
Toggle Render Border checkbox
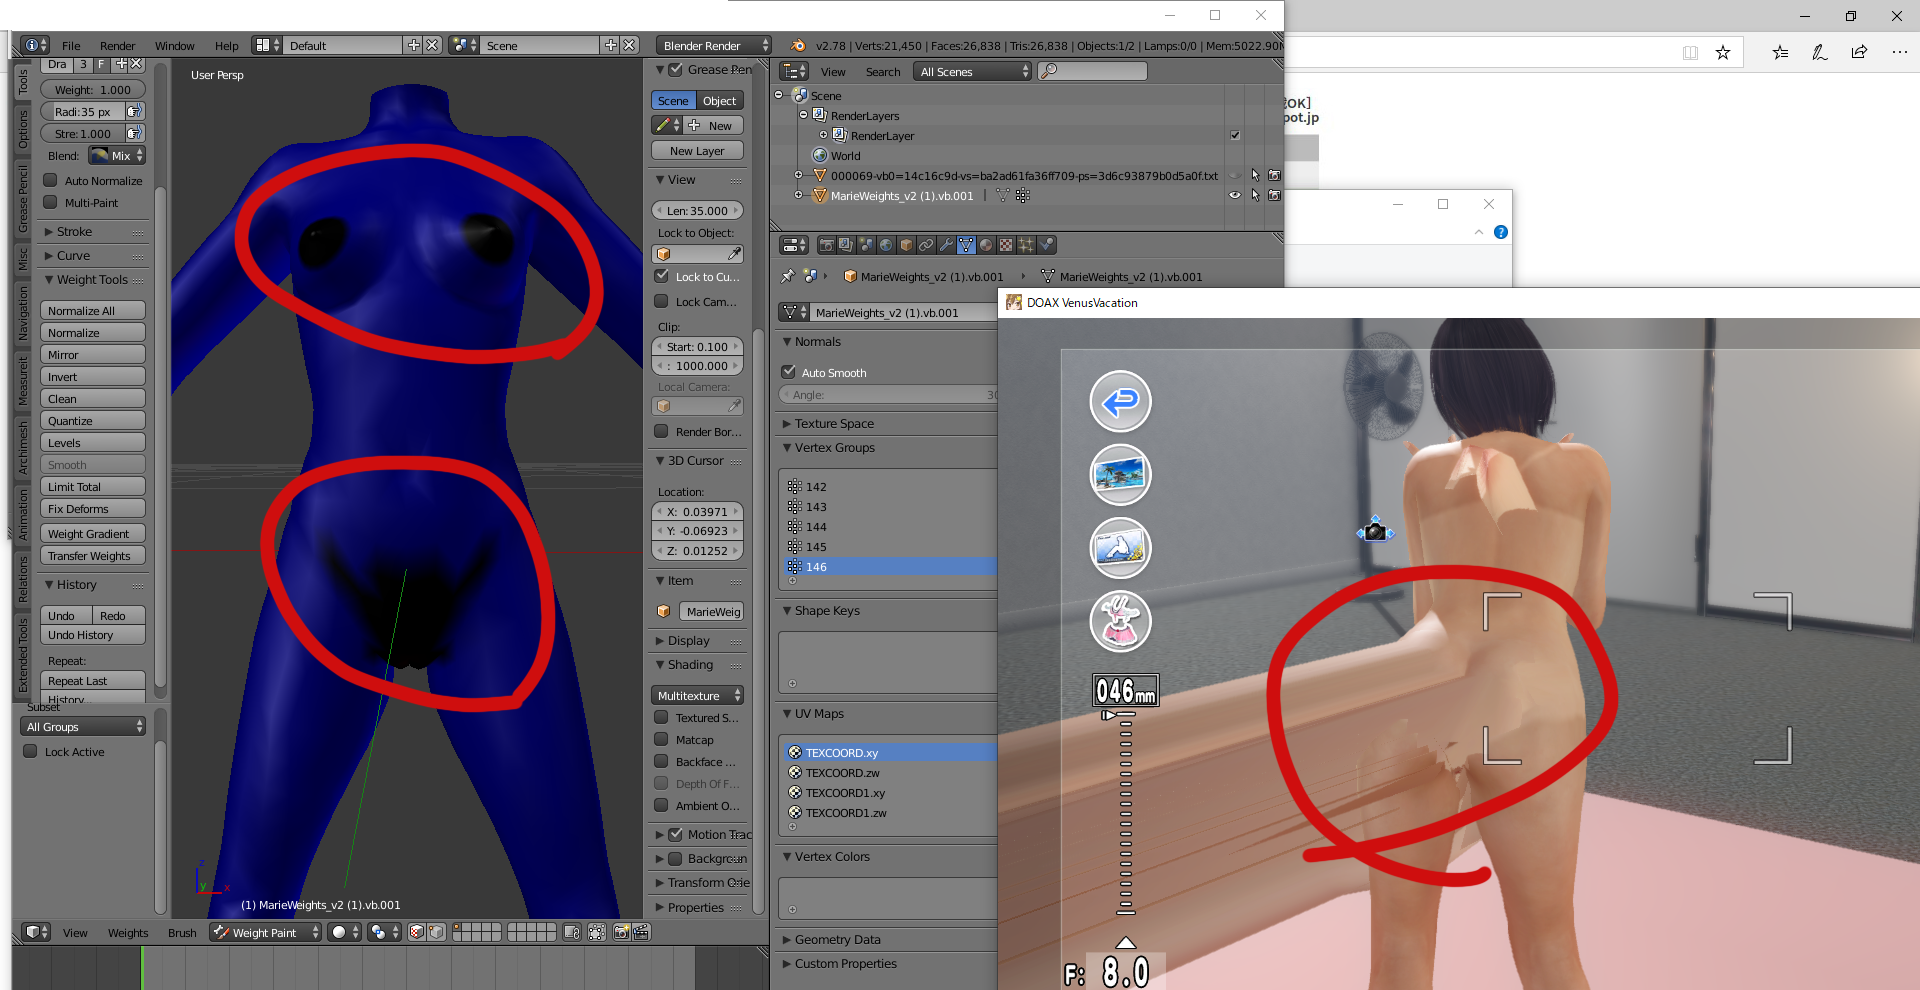[x=661, y=431]
